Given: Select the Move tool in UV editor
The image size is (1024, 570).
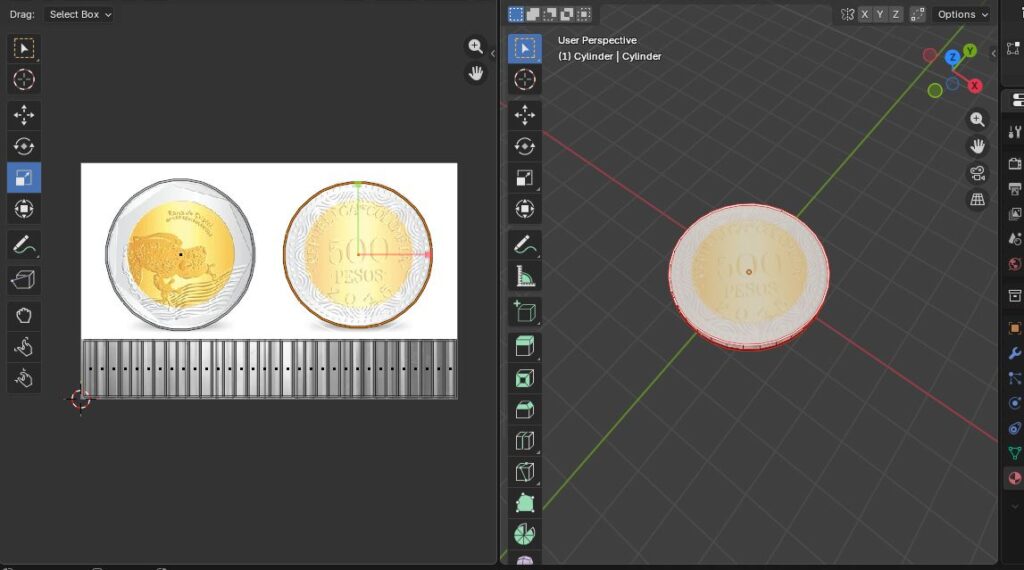Looking at the screenshot, I should coord(24,115).
